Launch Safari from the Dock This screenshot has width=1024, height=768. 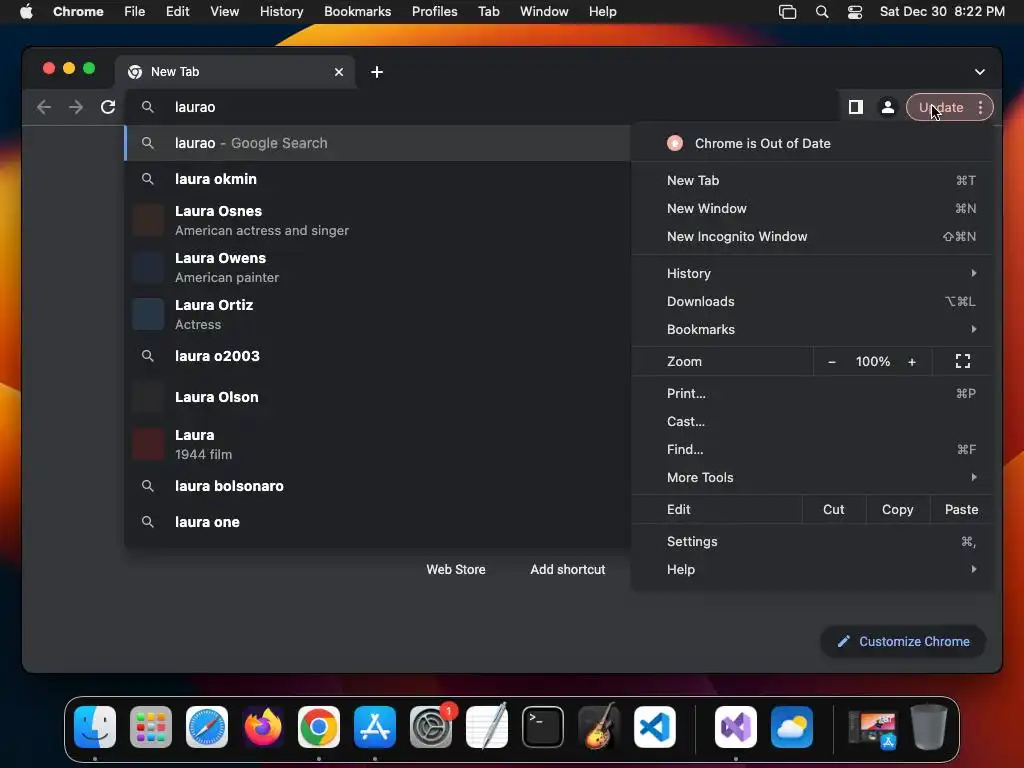207,727
